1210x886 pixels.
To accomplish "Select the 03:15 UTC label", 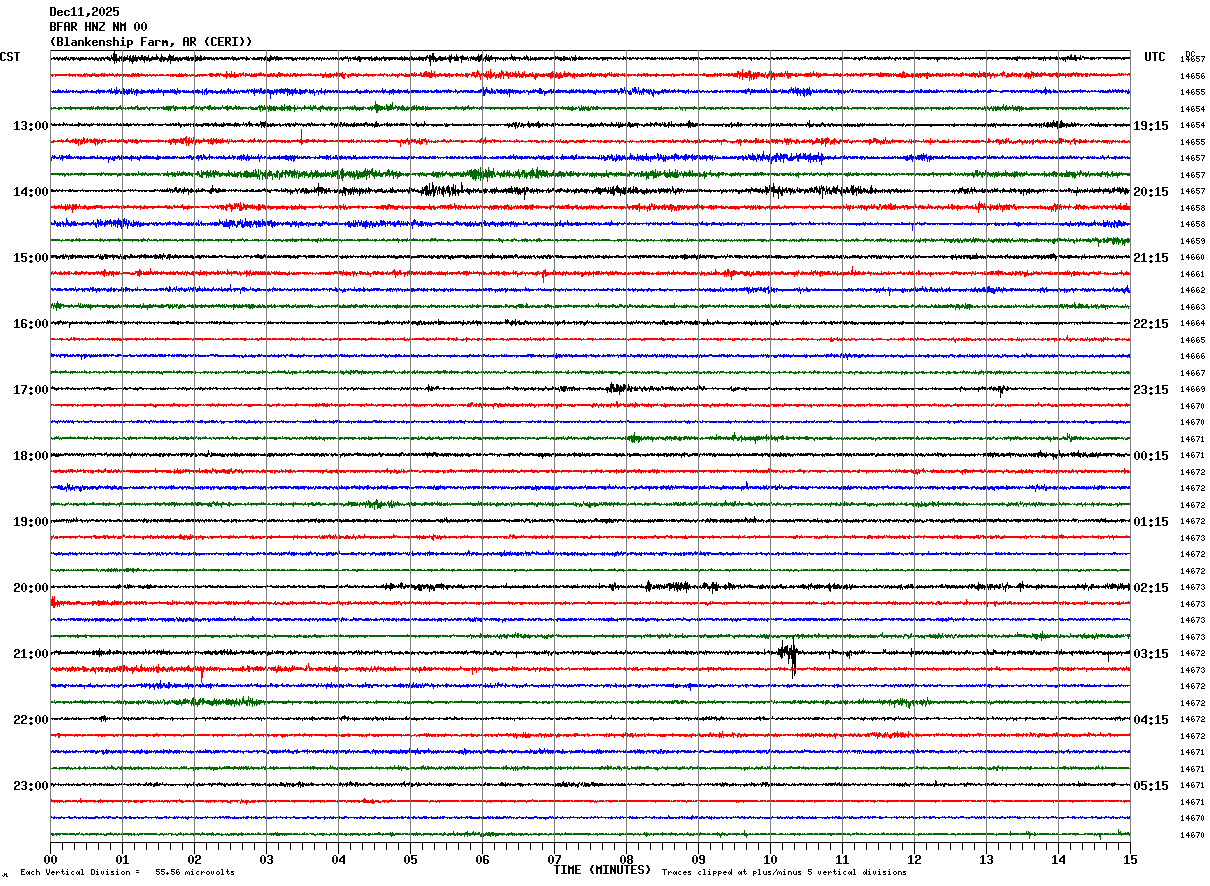I will pos(1151,654).
